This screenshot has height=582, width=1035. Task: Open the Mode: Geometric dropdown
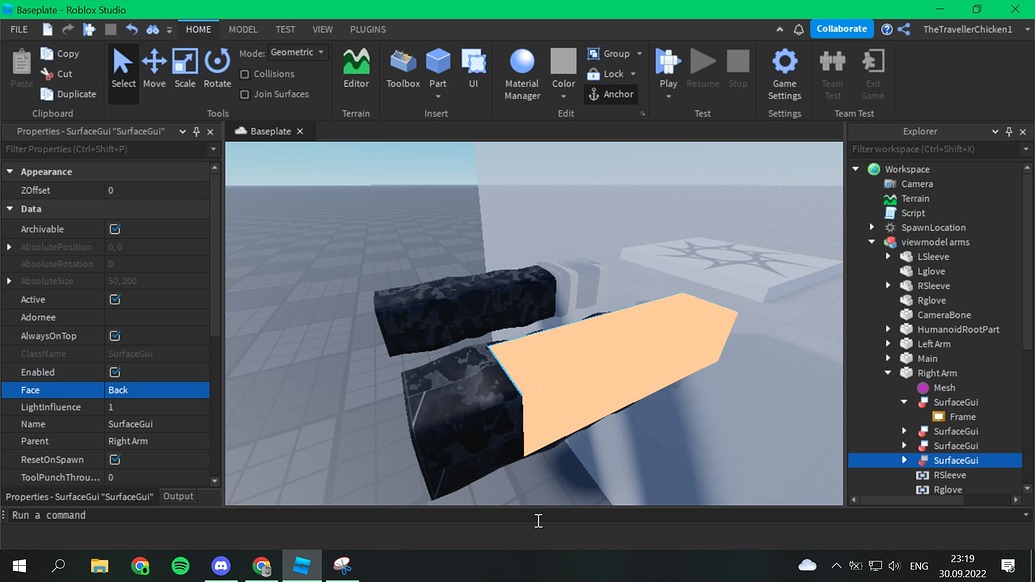coord(300,52)
